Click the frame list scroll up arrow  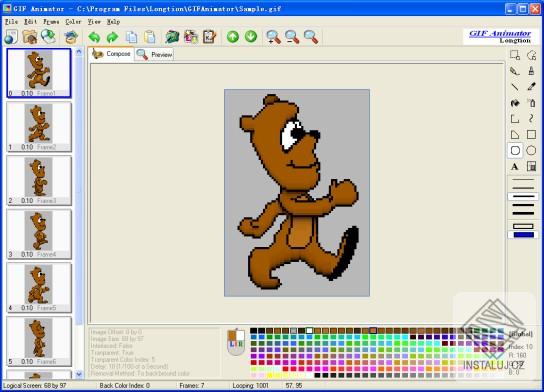pos(79,52)
